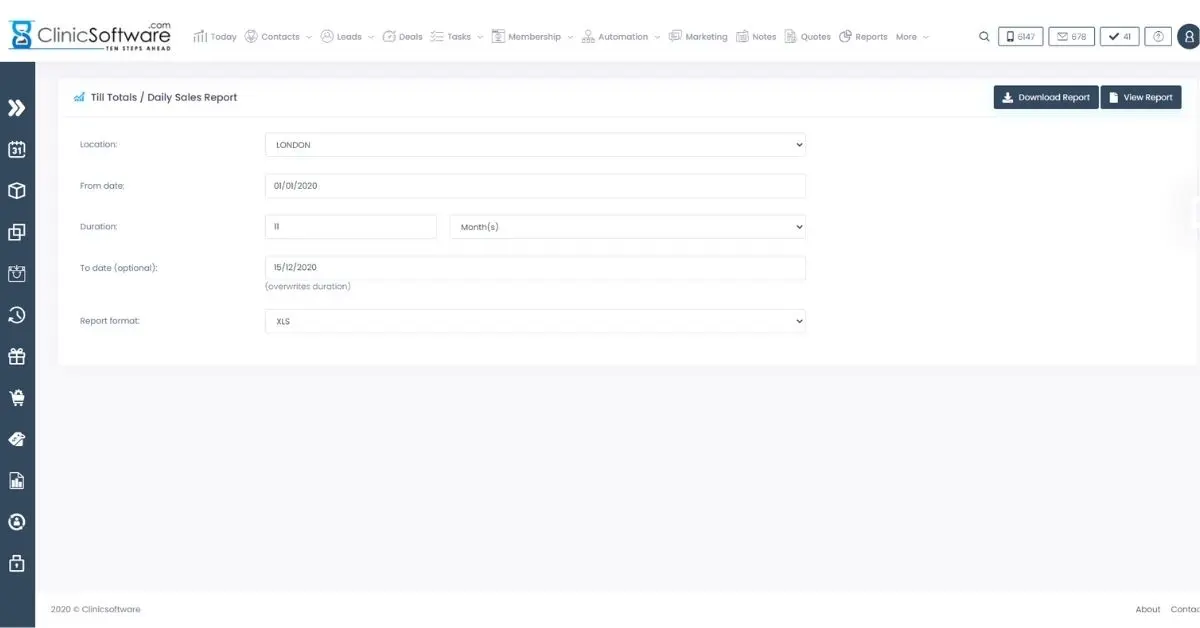
Task: Change the Report format from XLS
Action: point(535,320)
